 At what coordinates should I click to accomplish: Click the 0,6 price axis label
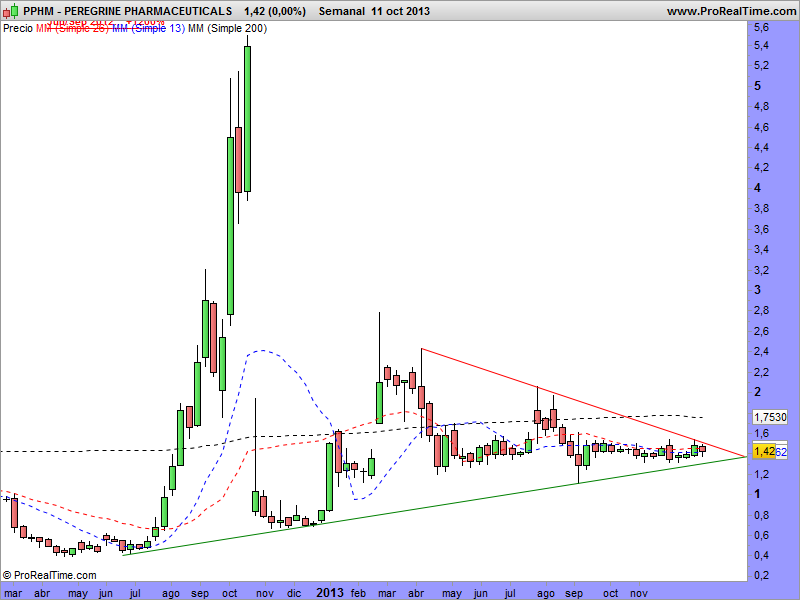pyautogui.click(x=761, y=535)
